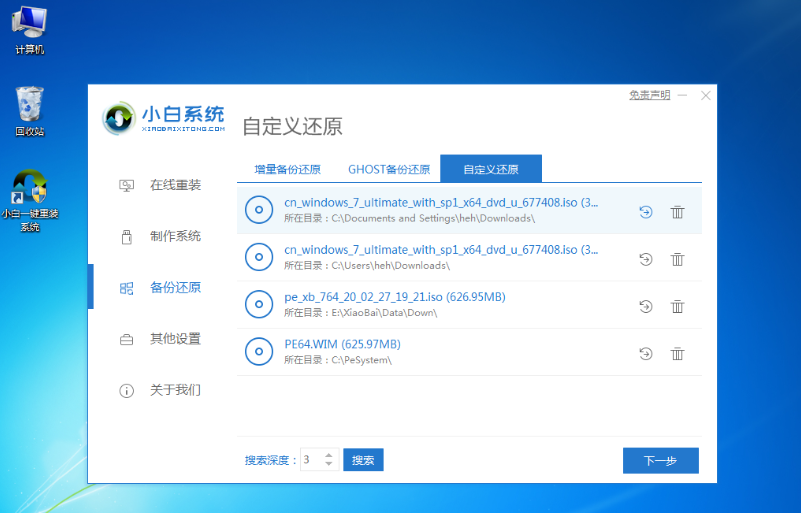Delete the PE64.WIM entry
The height and width of the screenshot is (513, 801).
[x=677, y=353]
